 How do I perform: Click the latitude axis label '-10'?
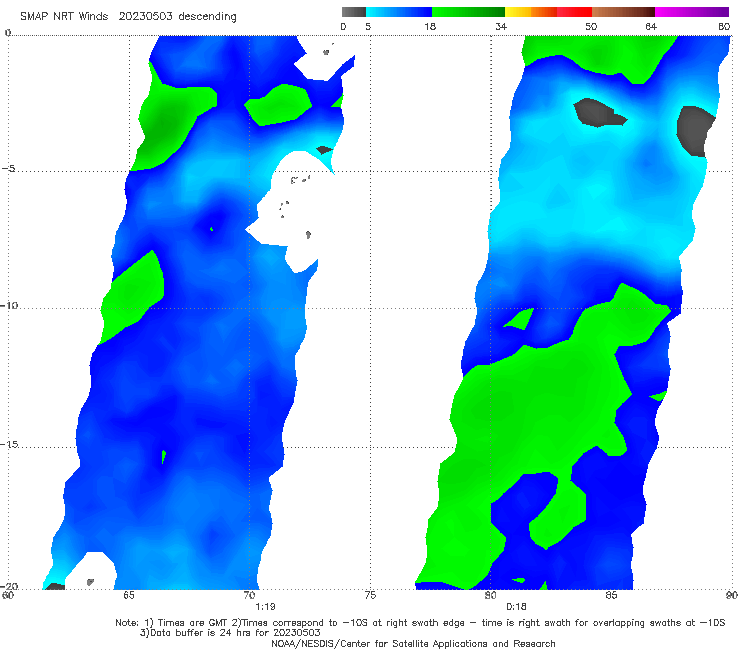(9, 305)
